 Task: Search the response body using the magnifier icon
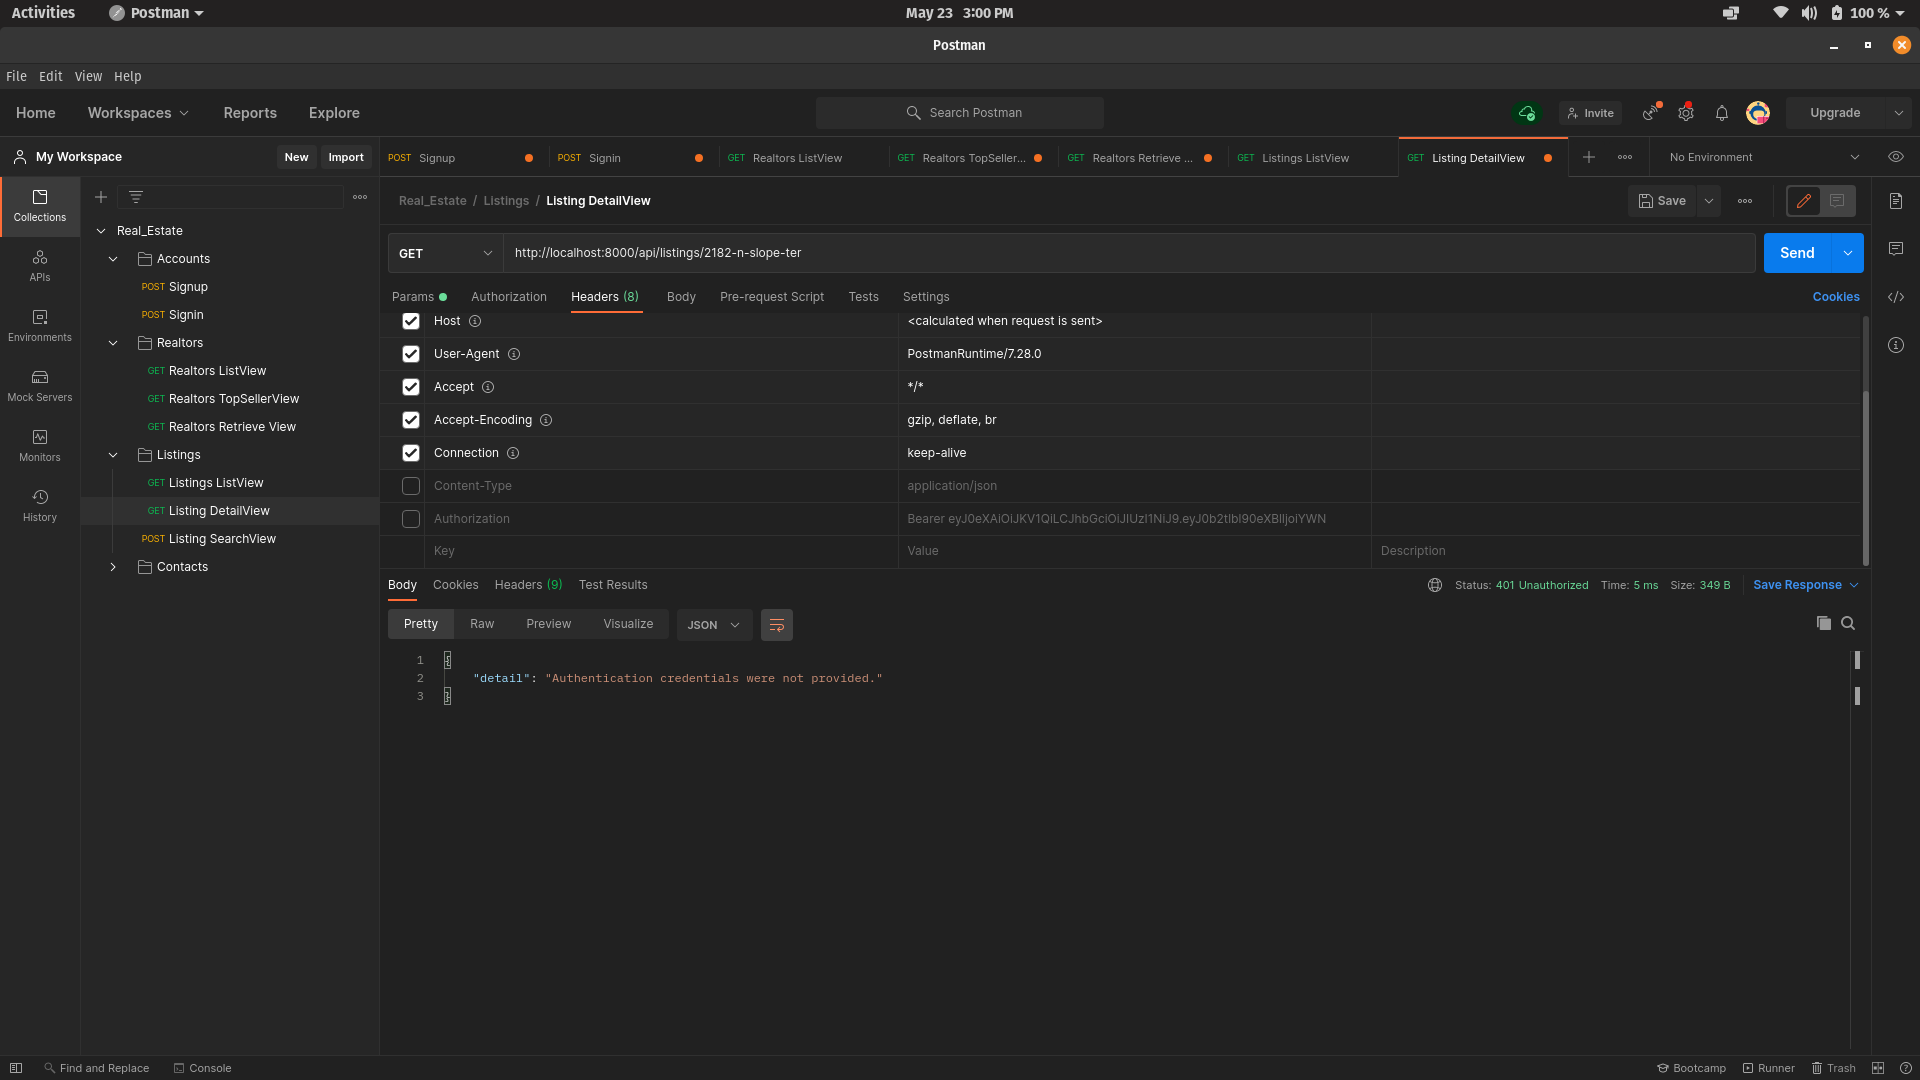click(1848, 623)
